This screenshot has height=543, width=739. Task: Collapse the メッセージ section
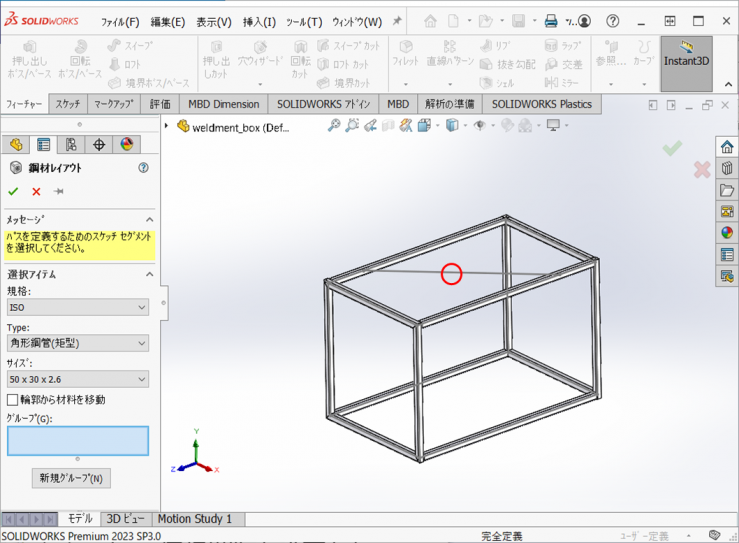(x=150, y=219)
